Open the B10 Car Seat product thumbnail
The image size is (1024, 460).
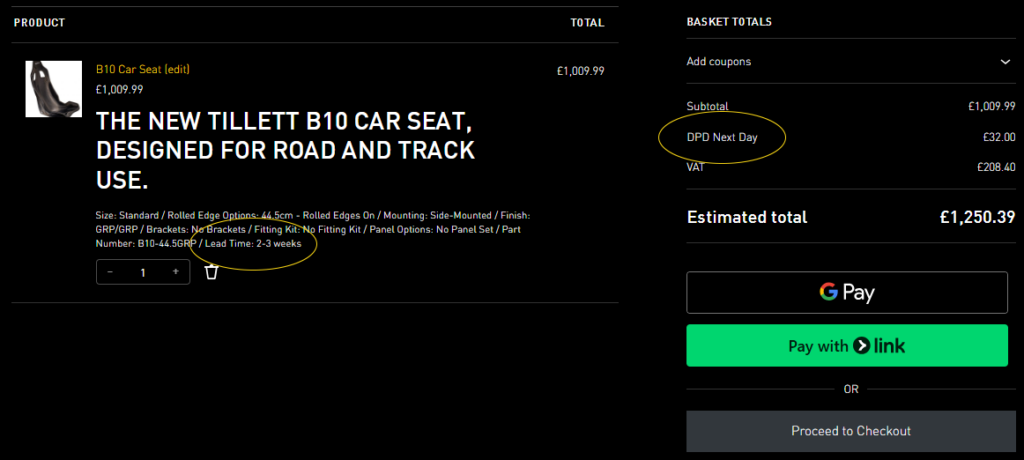coord(53,89)
